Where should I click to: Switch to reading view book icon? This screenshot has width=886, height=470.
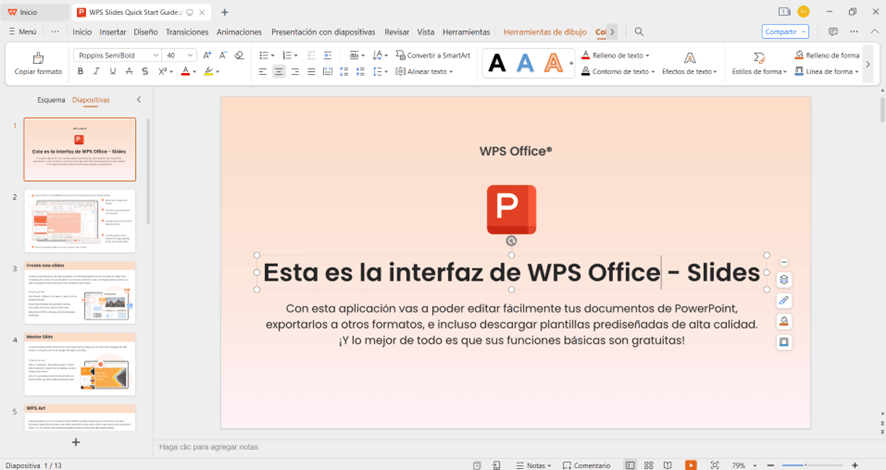(667, 465)
